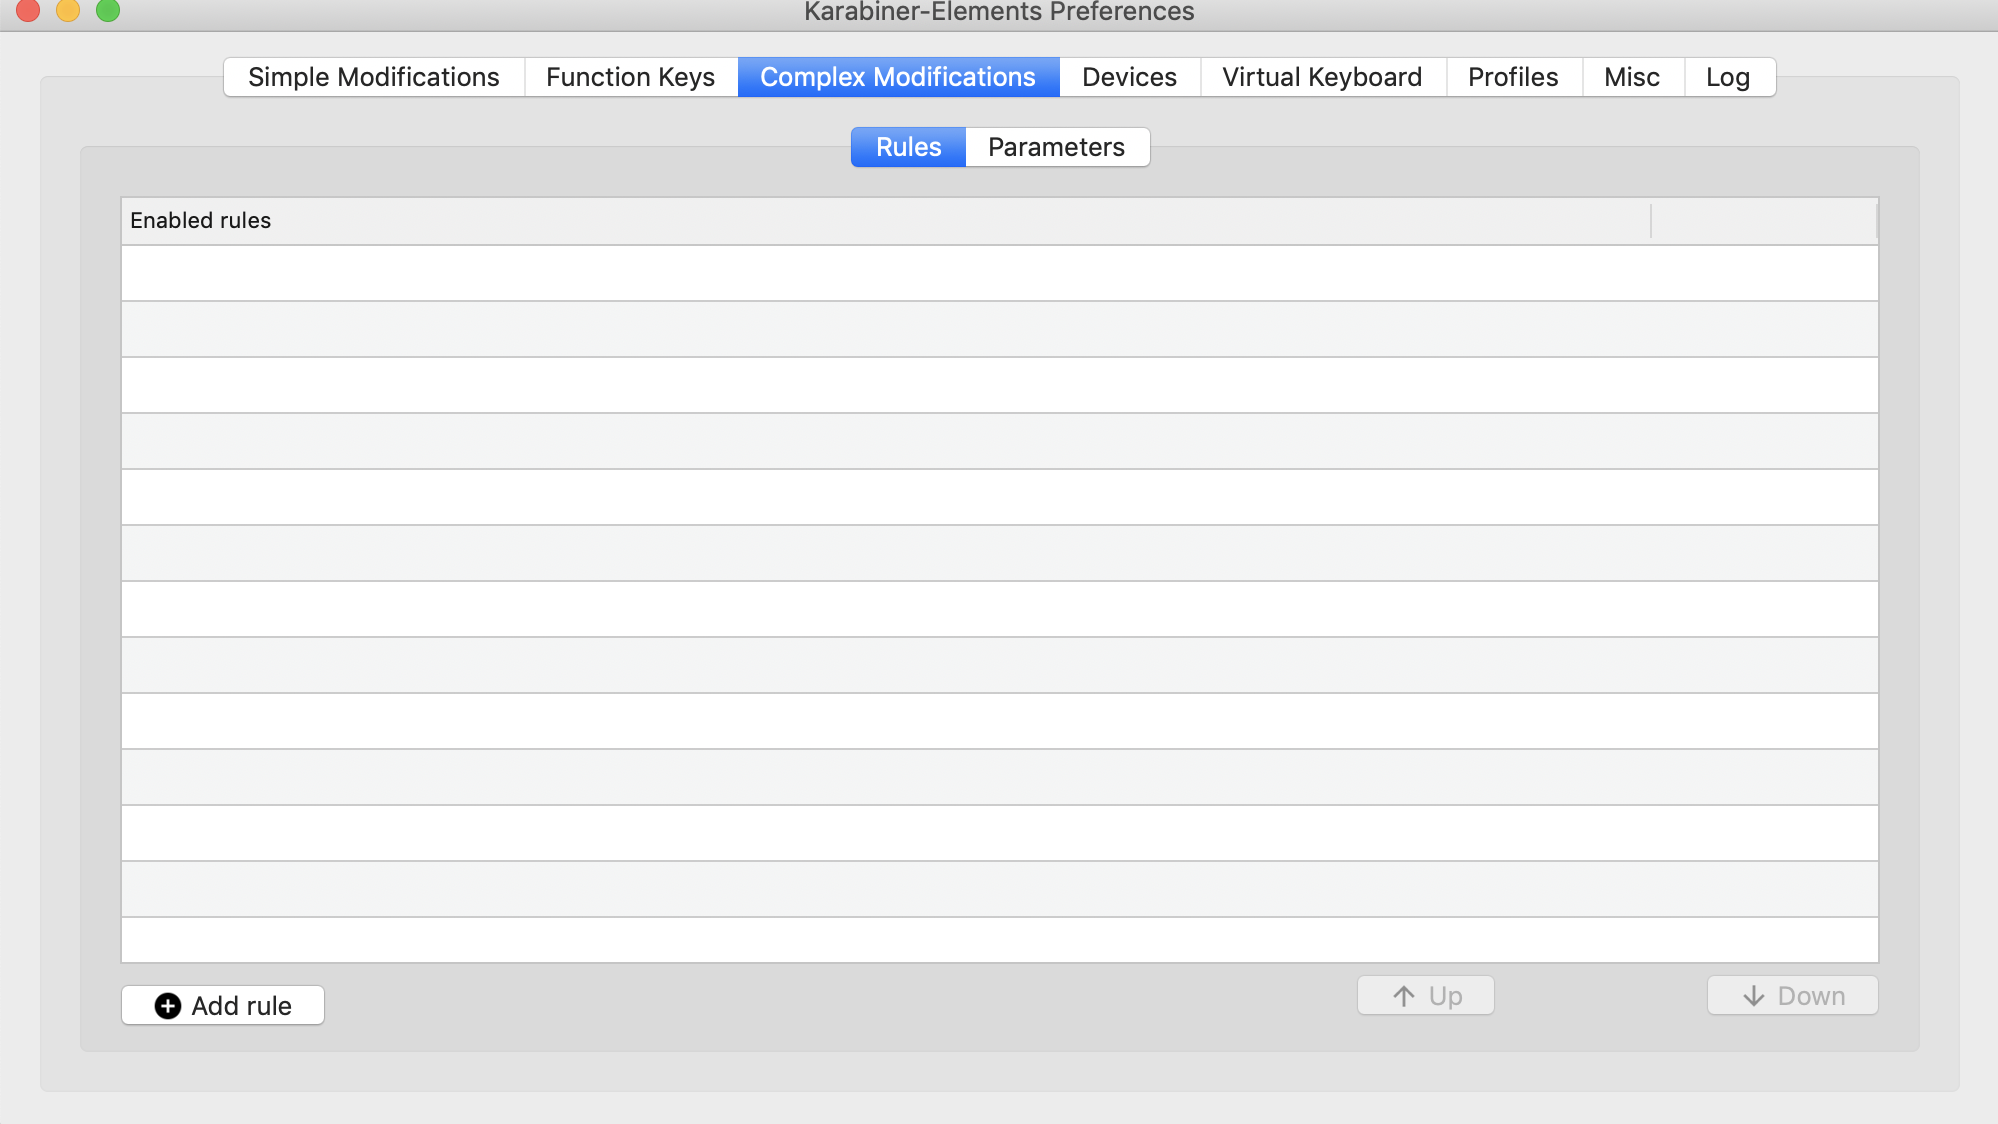View the Log tab
1998x1124 pixels.
(x=1729, y=77)
